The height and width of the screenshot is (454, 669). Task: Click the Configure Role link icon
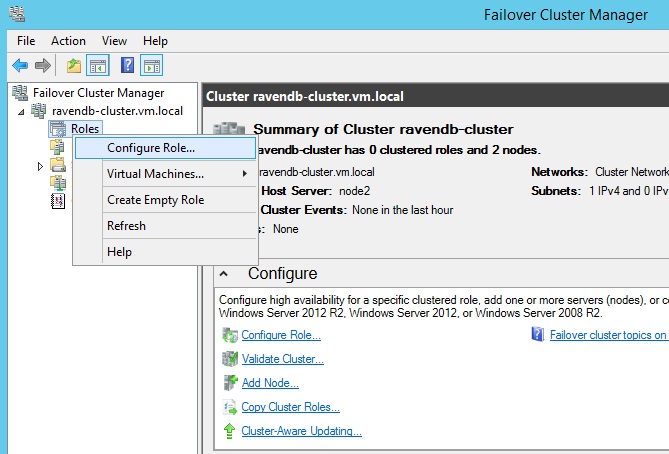(x=230, y=335)
